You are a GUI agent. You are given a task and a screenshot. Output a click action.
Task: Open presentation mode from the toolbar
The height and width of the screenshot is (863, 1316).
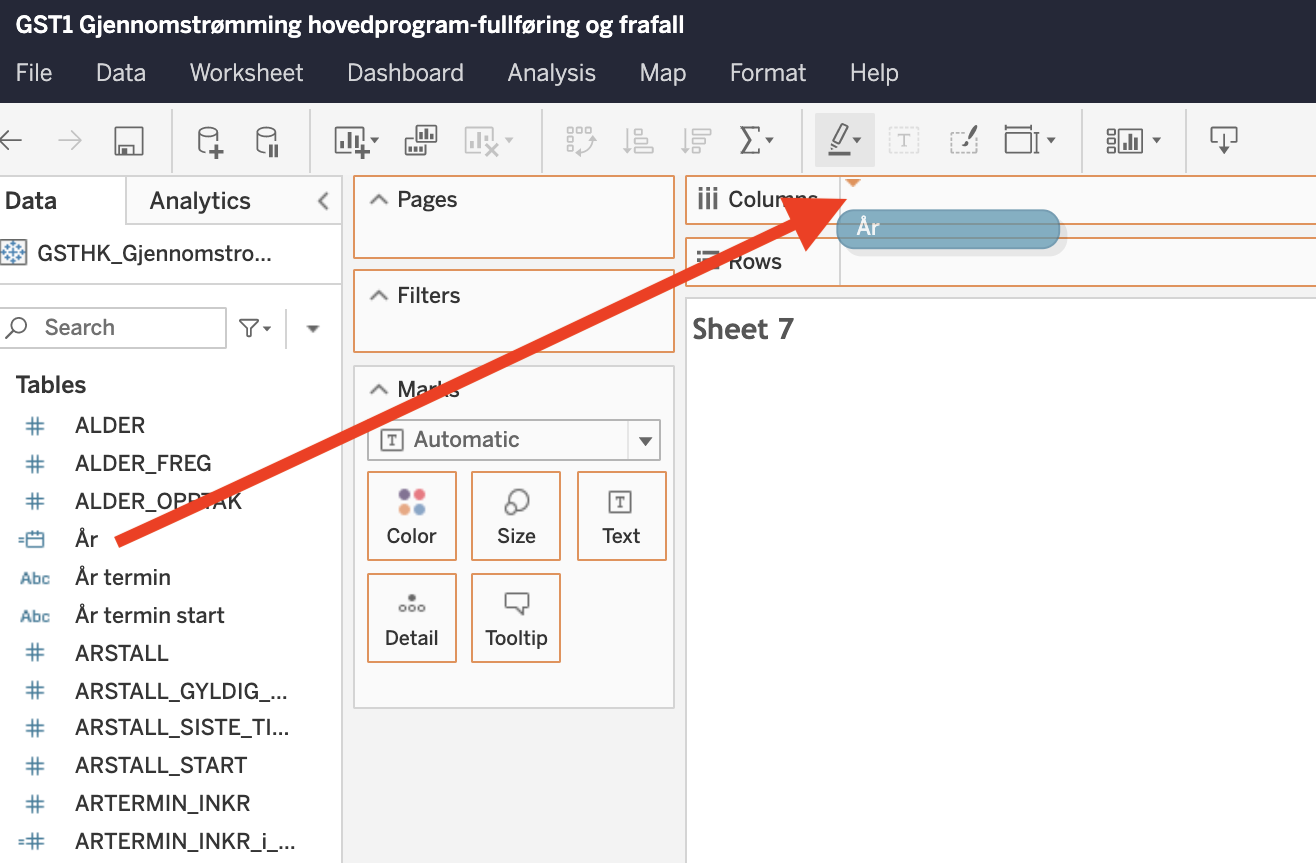[1223, 141]
